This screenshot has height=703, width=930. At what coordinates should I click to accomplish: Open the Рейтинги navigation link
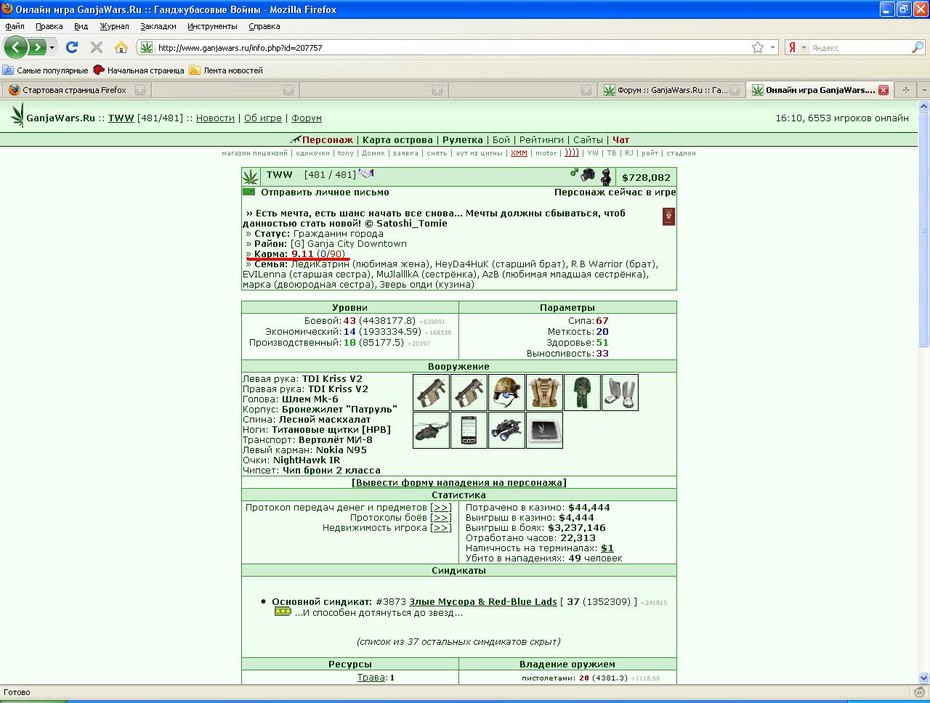click(x=542, y=140)
